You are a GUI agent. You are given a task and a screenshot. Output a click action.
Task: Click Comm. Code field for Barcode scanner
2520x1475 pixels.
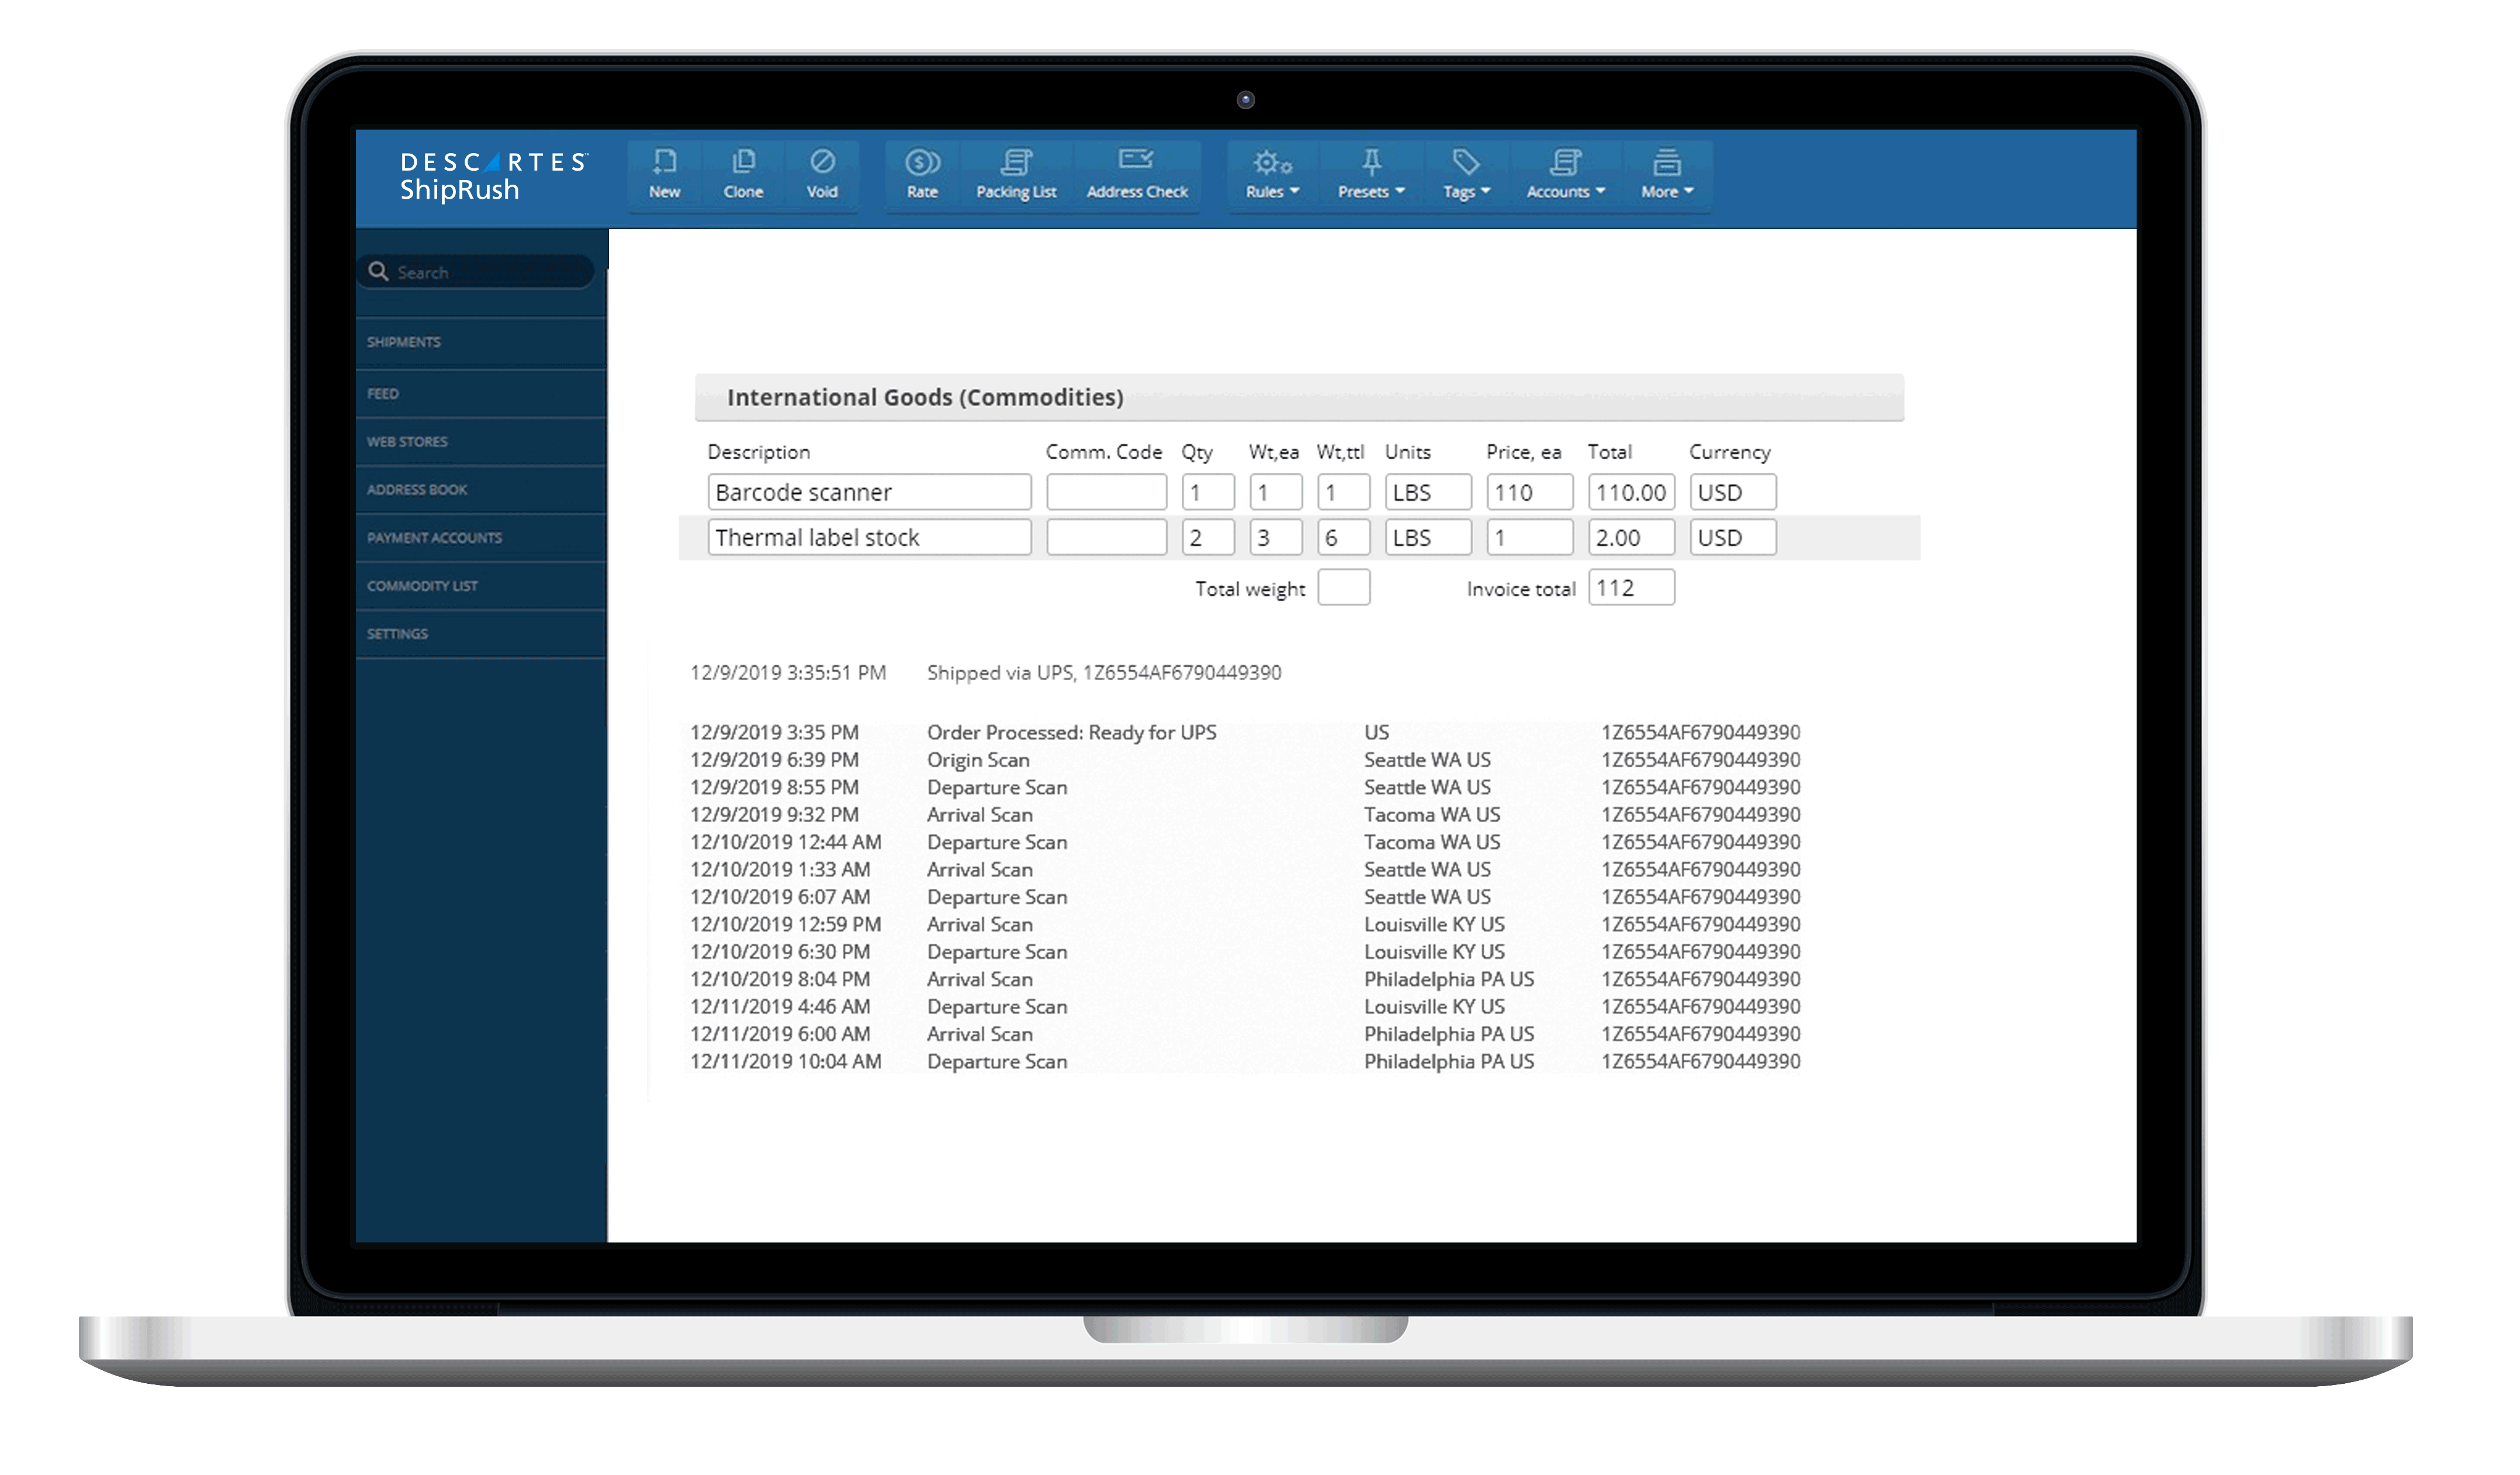pos(1106,492)
